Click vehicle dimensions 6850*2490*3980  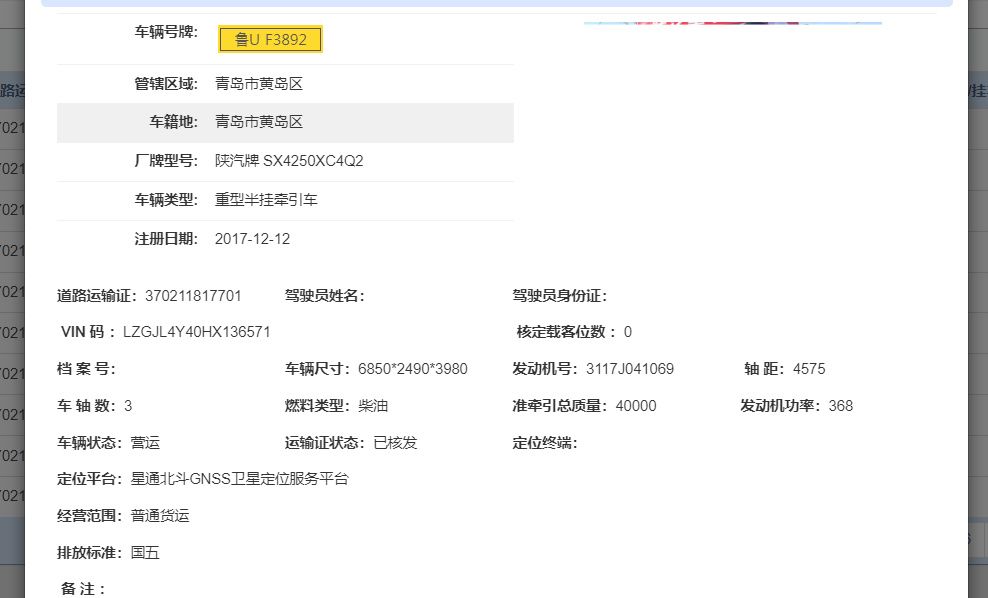[412, 369]
